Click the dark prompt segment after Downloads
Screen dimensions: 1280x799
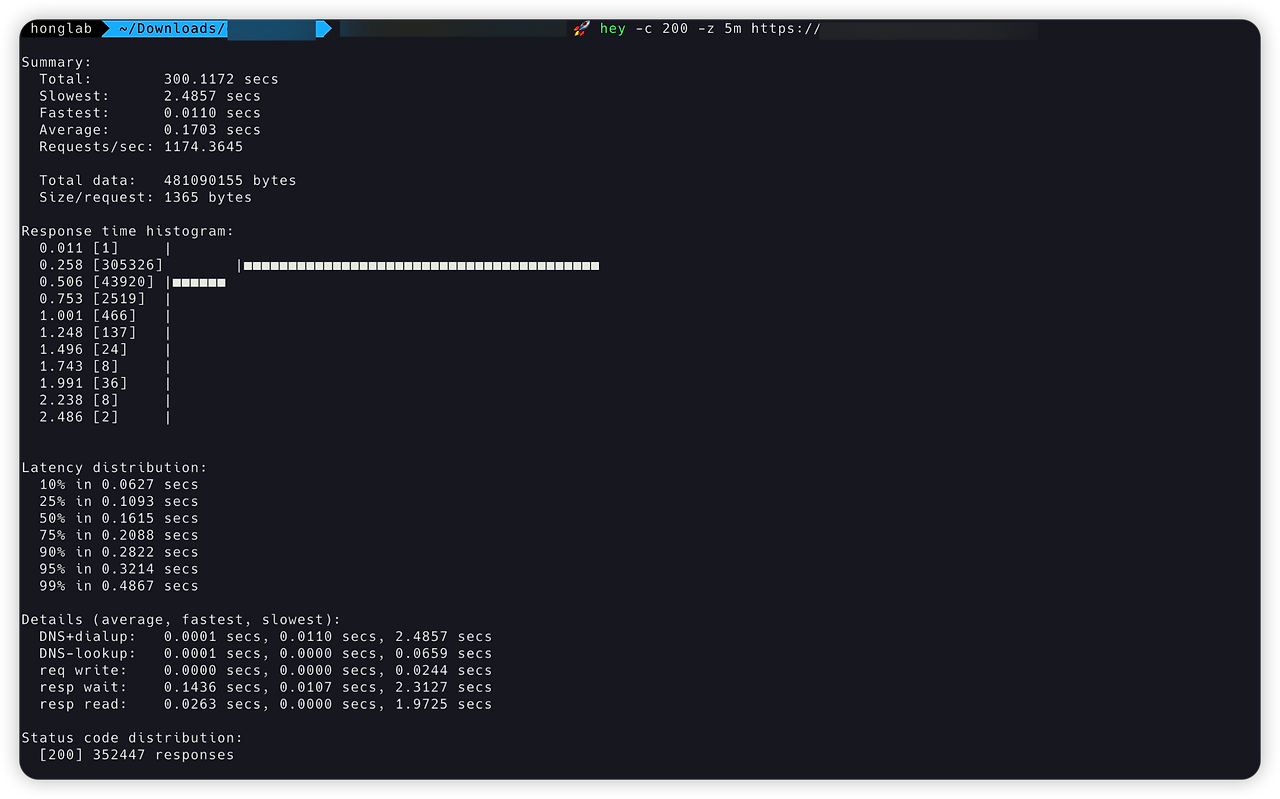pyautogui.click(x=450, y=28)
